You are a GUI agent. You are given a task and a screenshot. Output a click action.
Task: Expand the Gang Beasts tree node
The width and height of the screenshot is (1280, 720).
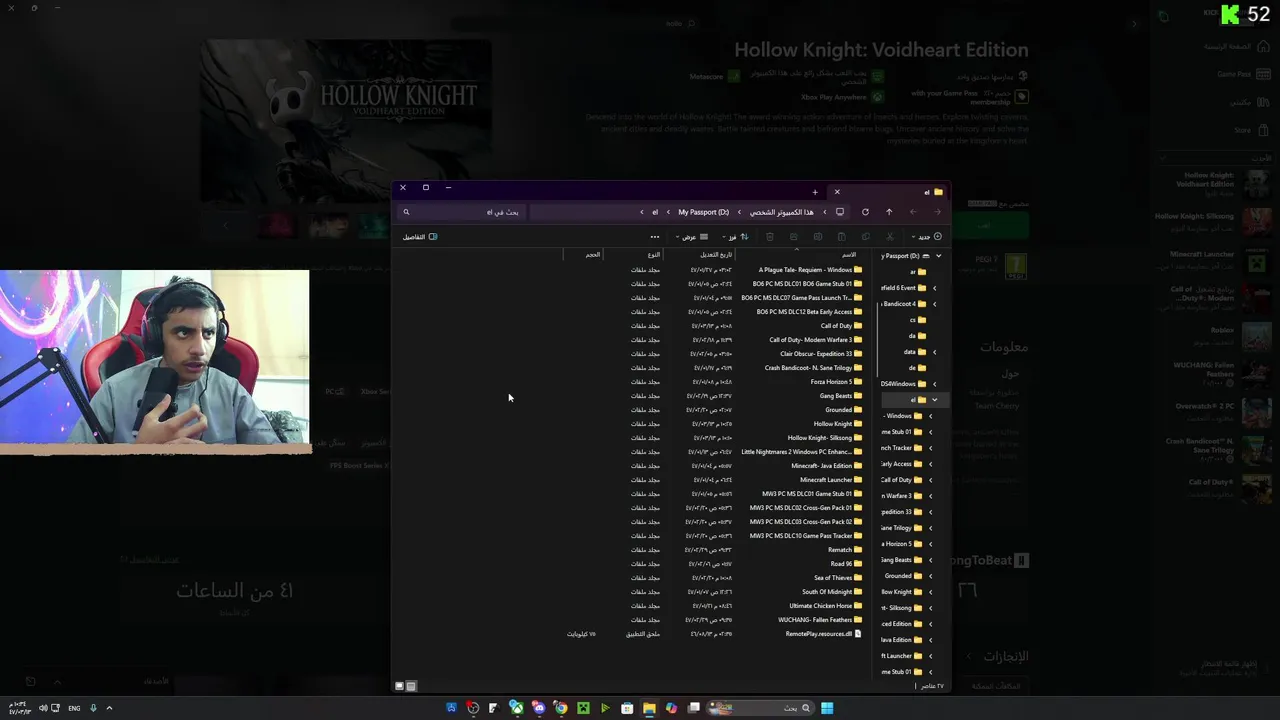pyautogui.click(x=931, y=560)
